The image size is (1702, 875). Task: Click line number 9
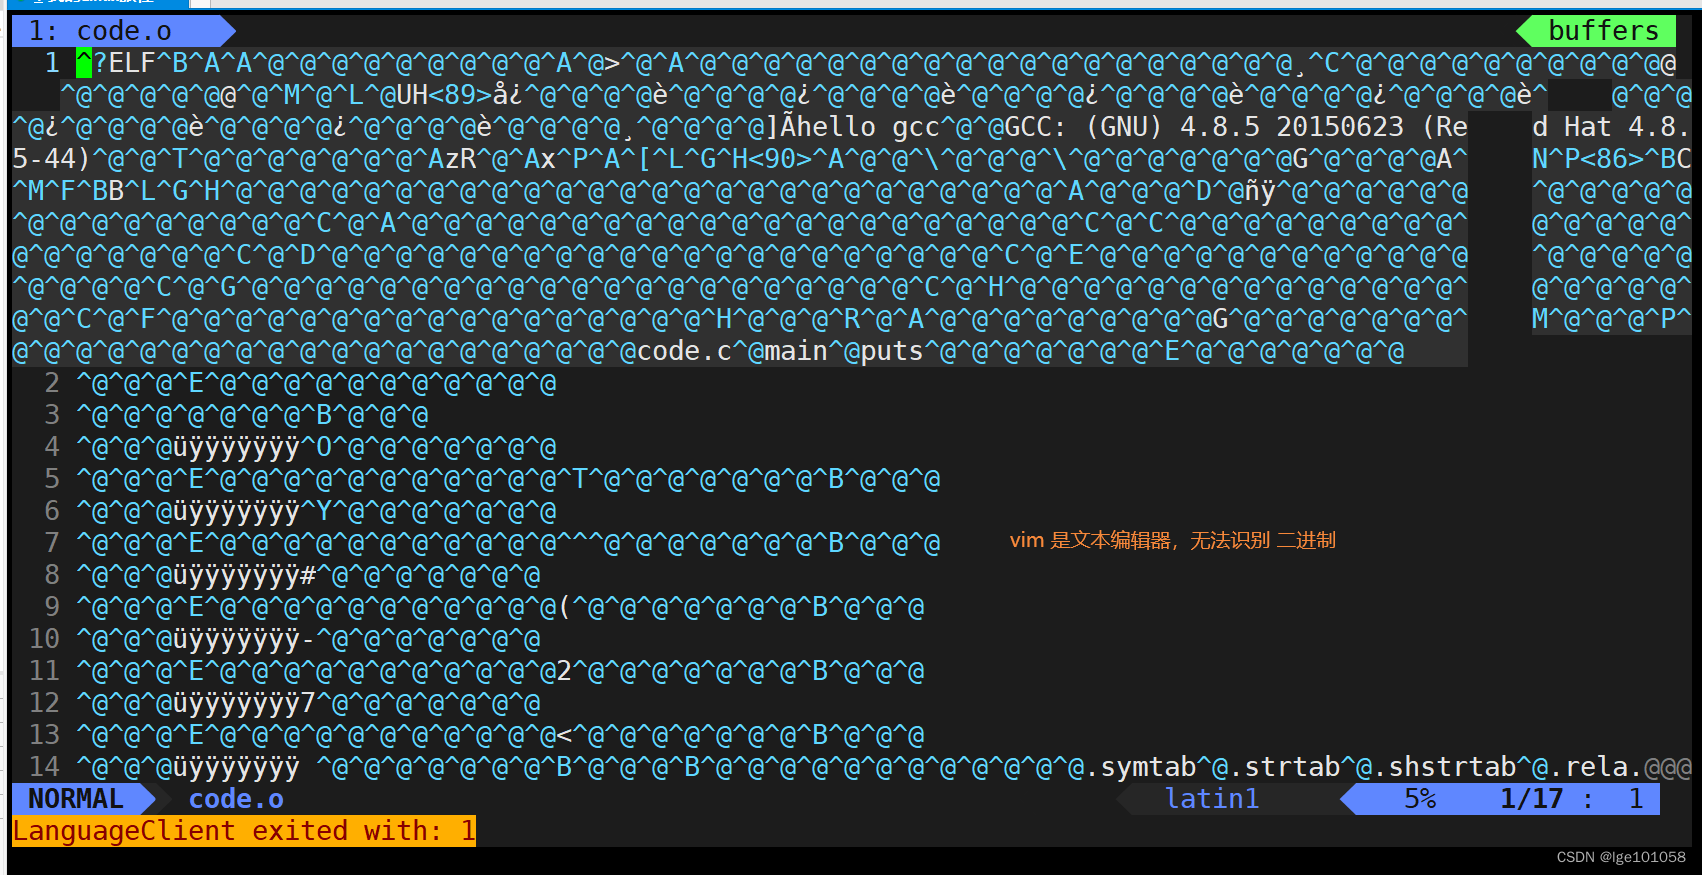52,607
